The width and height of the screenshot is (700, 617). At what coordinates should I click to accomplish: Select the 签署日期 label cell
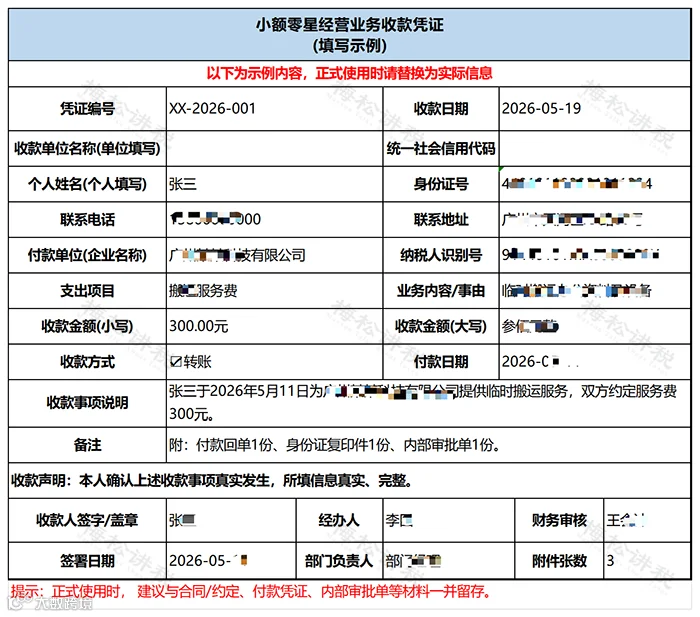[x=88, y=561]
